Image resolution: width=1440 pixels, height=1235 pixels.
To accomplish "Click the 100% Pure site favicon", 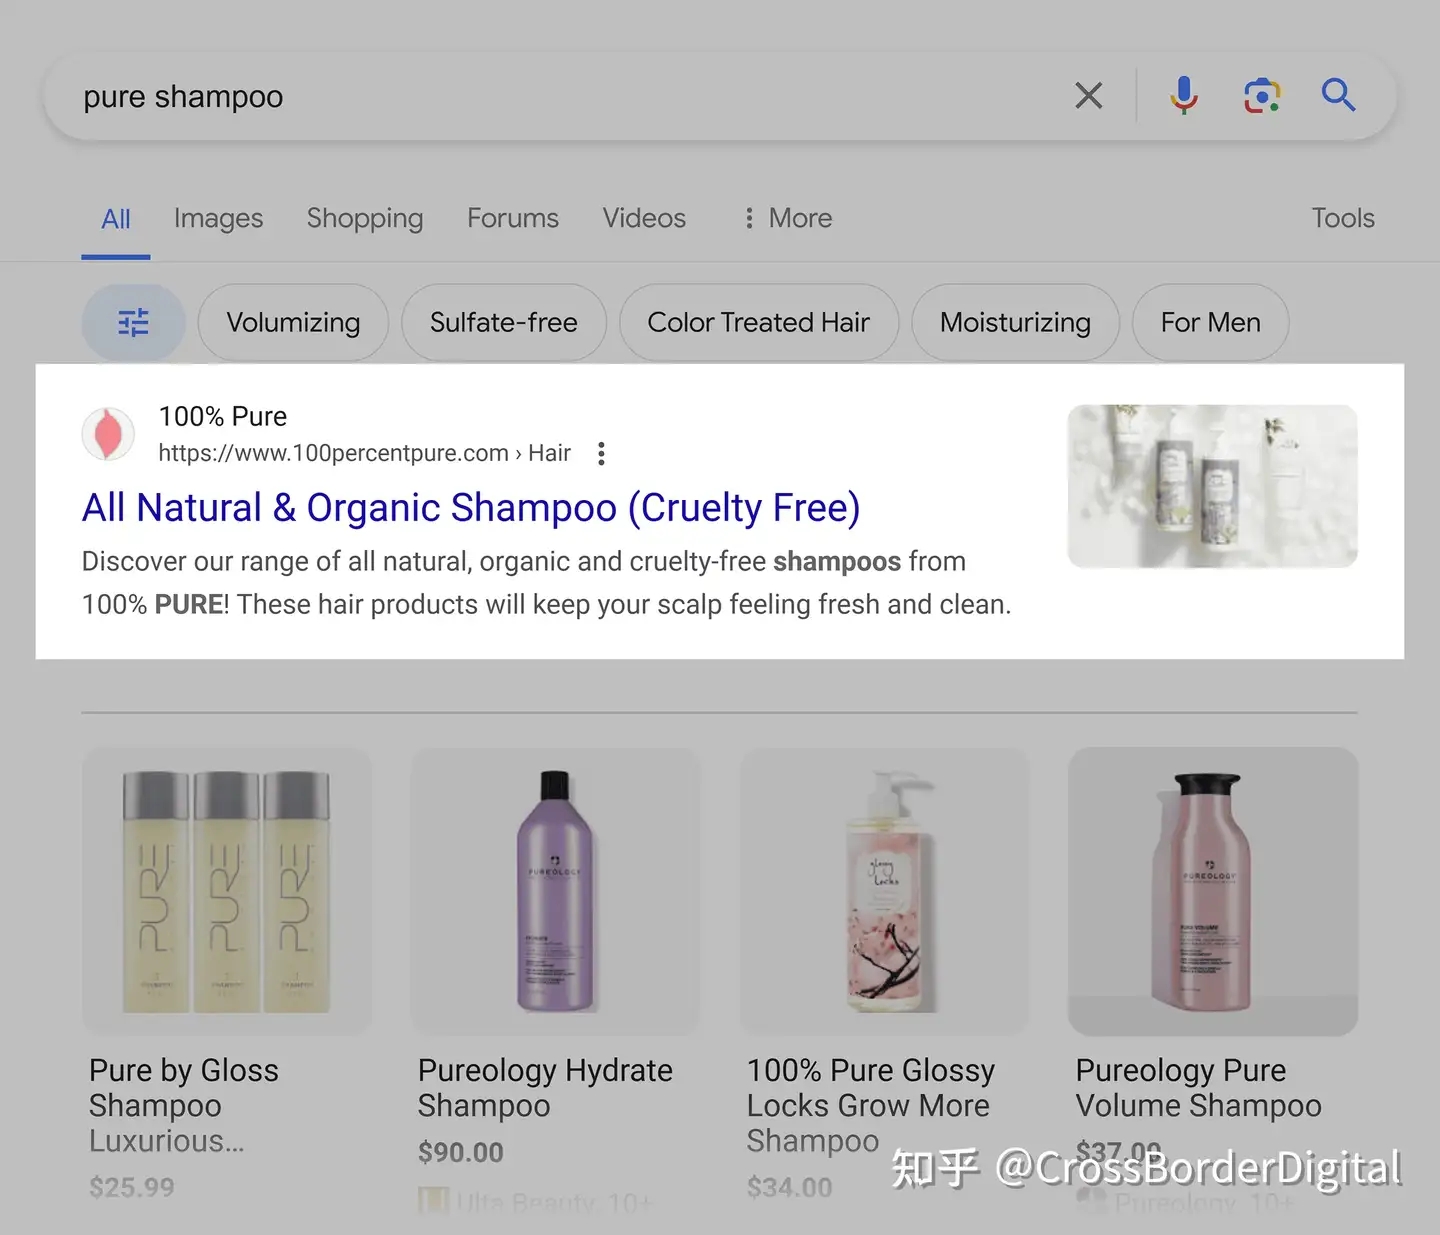I will pyautogui.click(x=108, y=435).
